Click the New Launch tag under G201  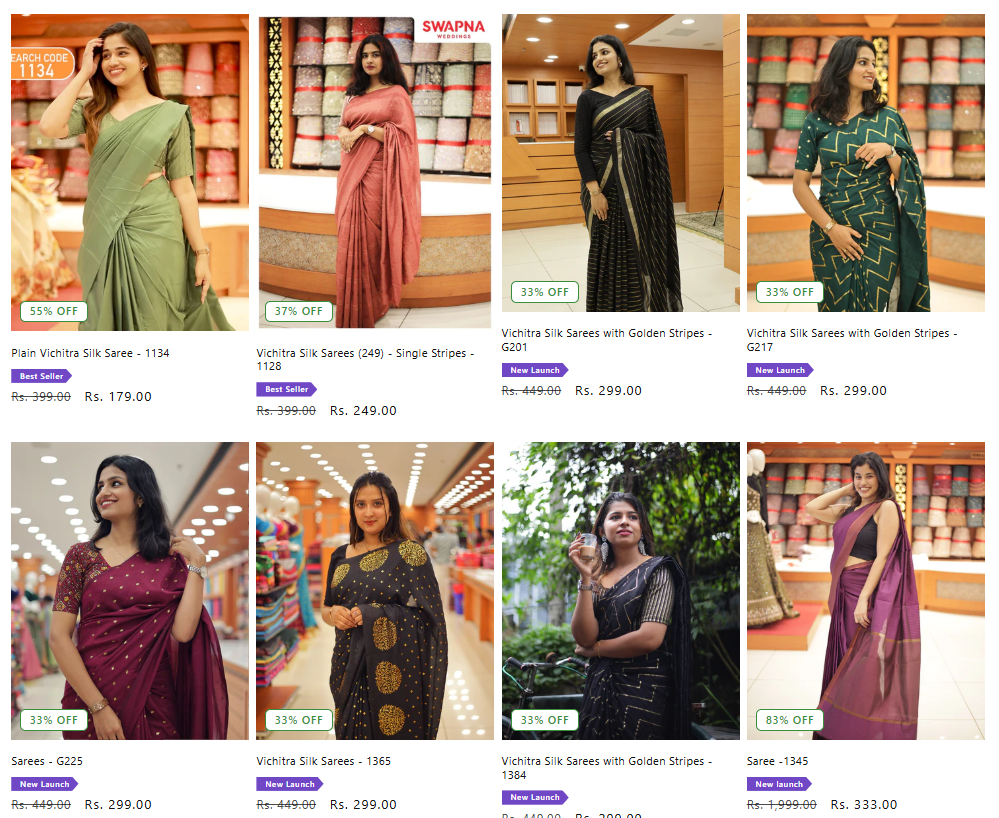tap(534, 370)
